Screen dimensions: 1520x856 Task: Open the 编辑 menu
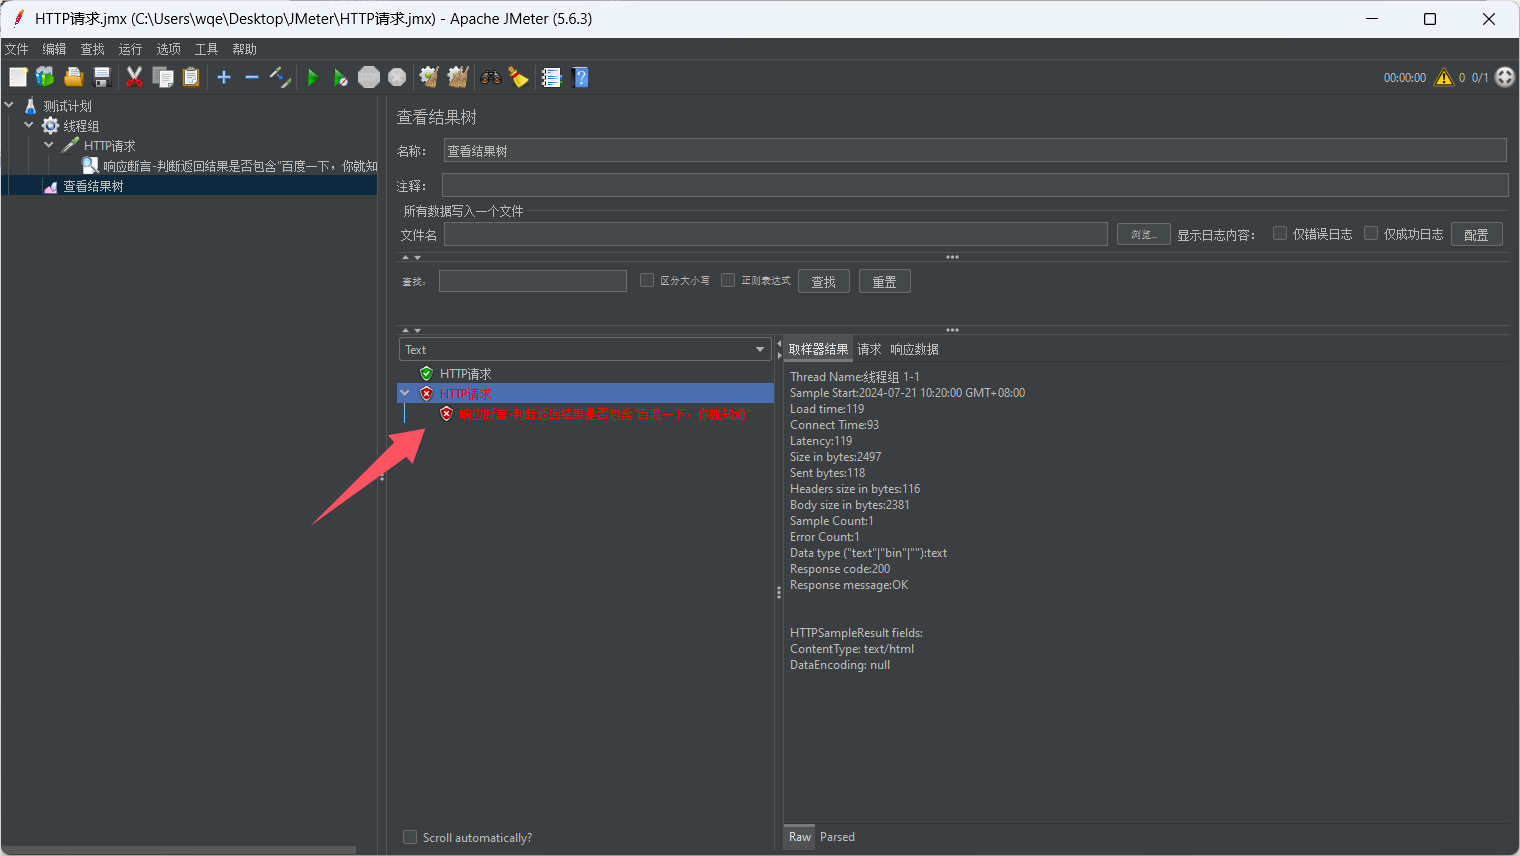point(55,49)
